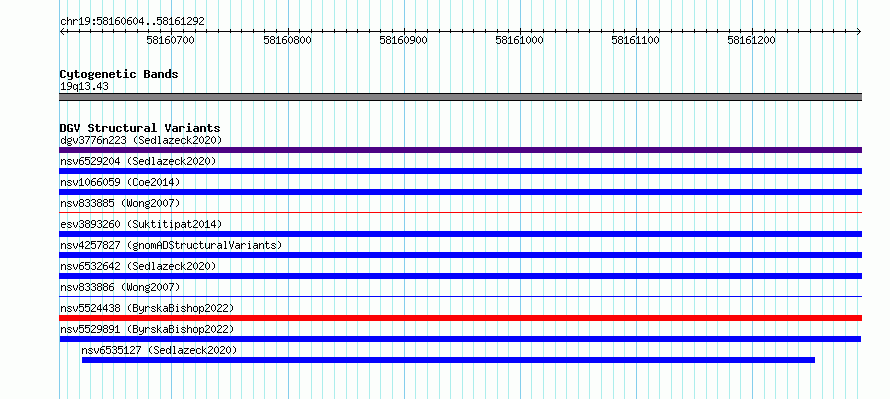Select nsv6532642 (Sedlazeck2020) label
Screen dimensions: 890x399
point(138,266)
